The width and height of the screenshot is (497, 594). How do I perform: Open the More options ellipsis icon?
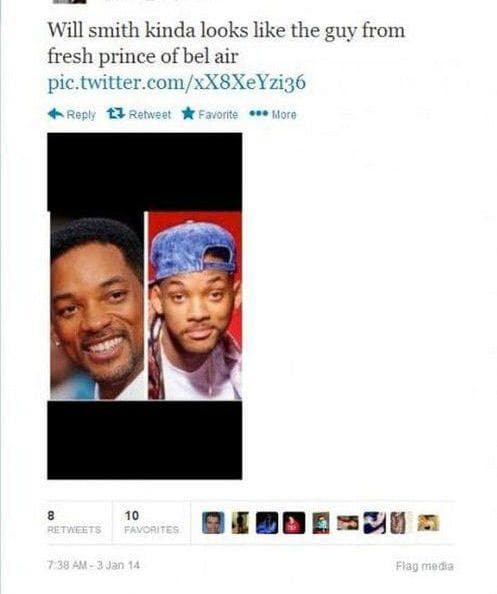click(x=259, y=113)
